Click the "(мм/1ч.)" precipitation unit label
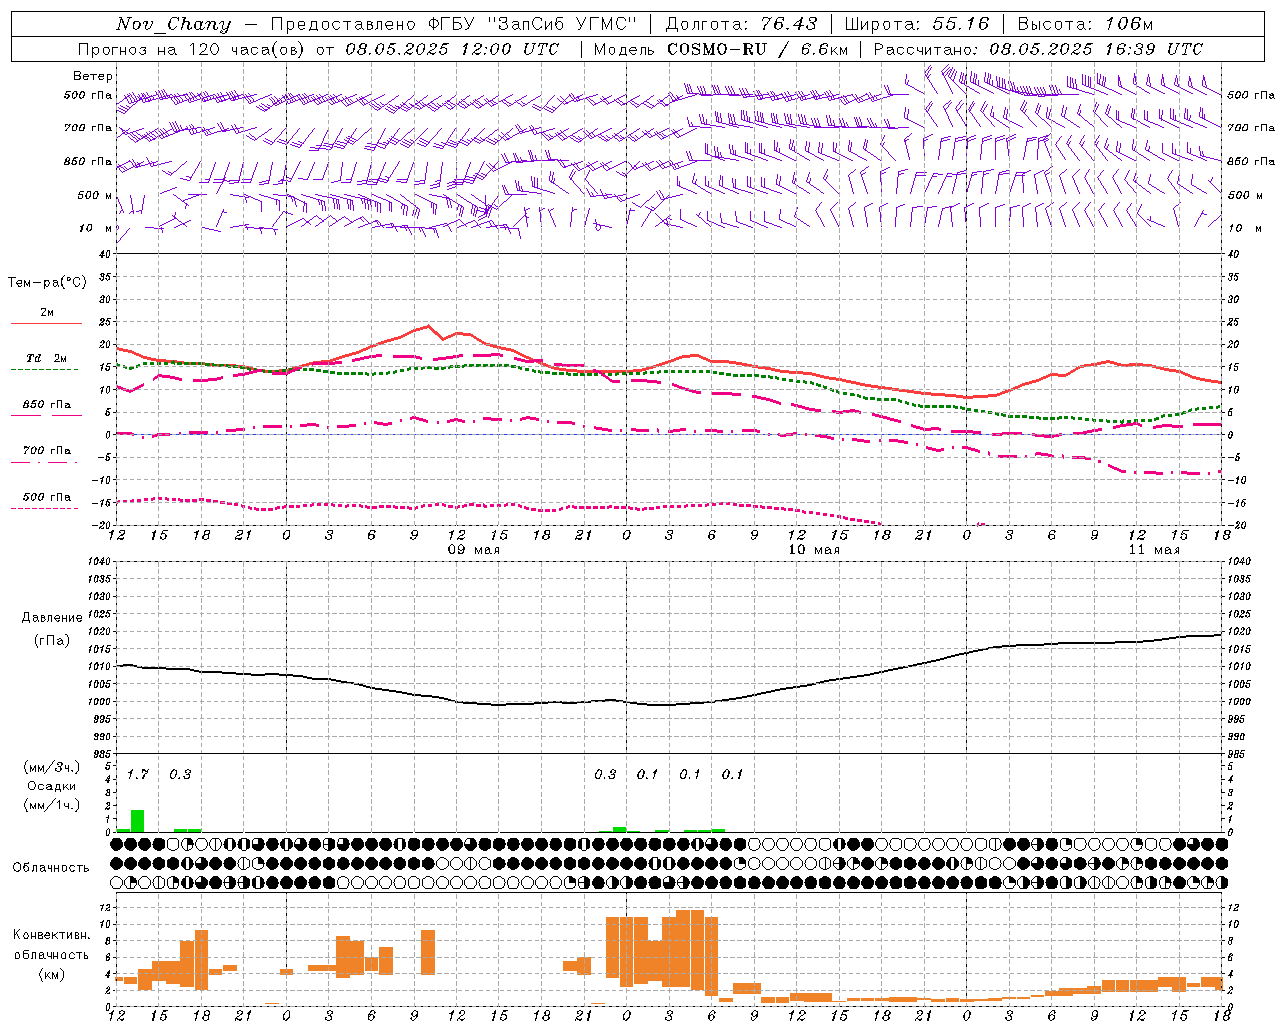The height and width of the screenshot is (1024, 1280). (51, 805)
